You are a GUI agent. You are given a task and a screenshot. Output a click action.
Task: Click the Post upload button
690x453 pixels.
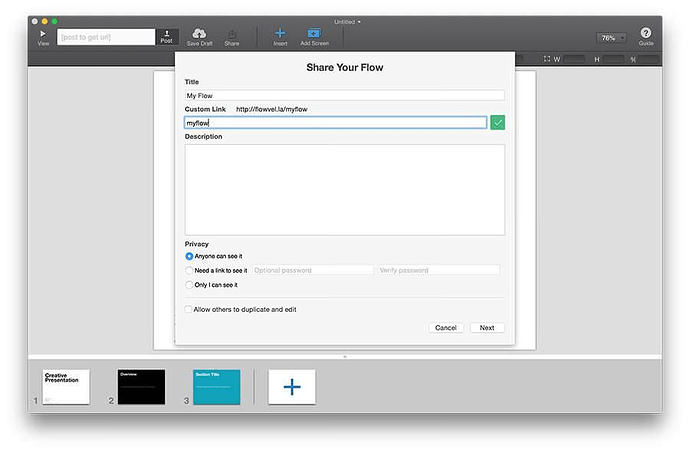tap(167, 36)
